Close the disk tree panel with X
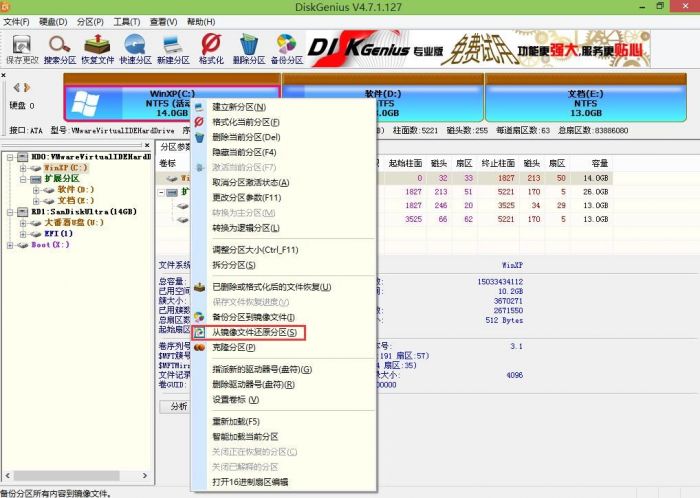The image size is (700, 498). [x=147, y=145]
